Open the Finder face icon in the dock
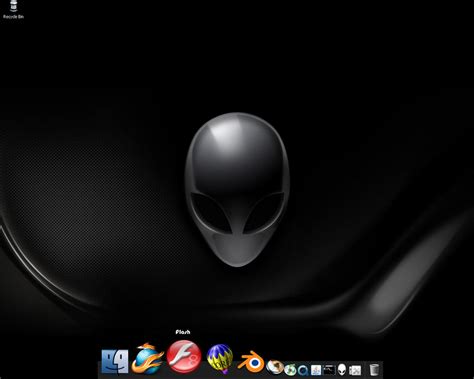The image size is (474, 379). (x=114, y=361)
